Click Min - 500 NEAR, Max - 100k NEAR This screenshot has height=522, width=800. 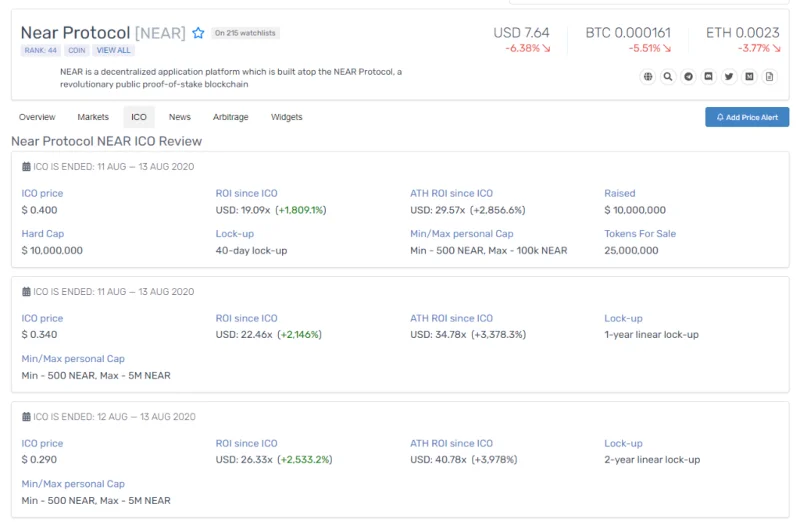pos(489,251)
